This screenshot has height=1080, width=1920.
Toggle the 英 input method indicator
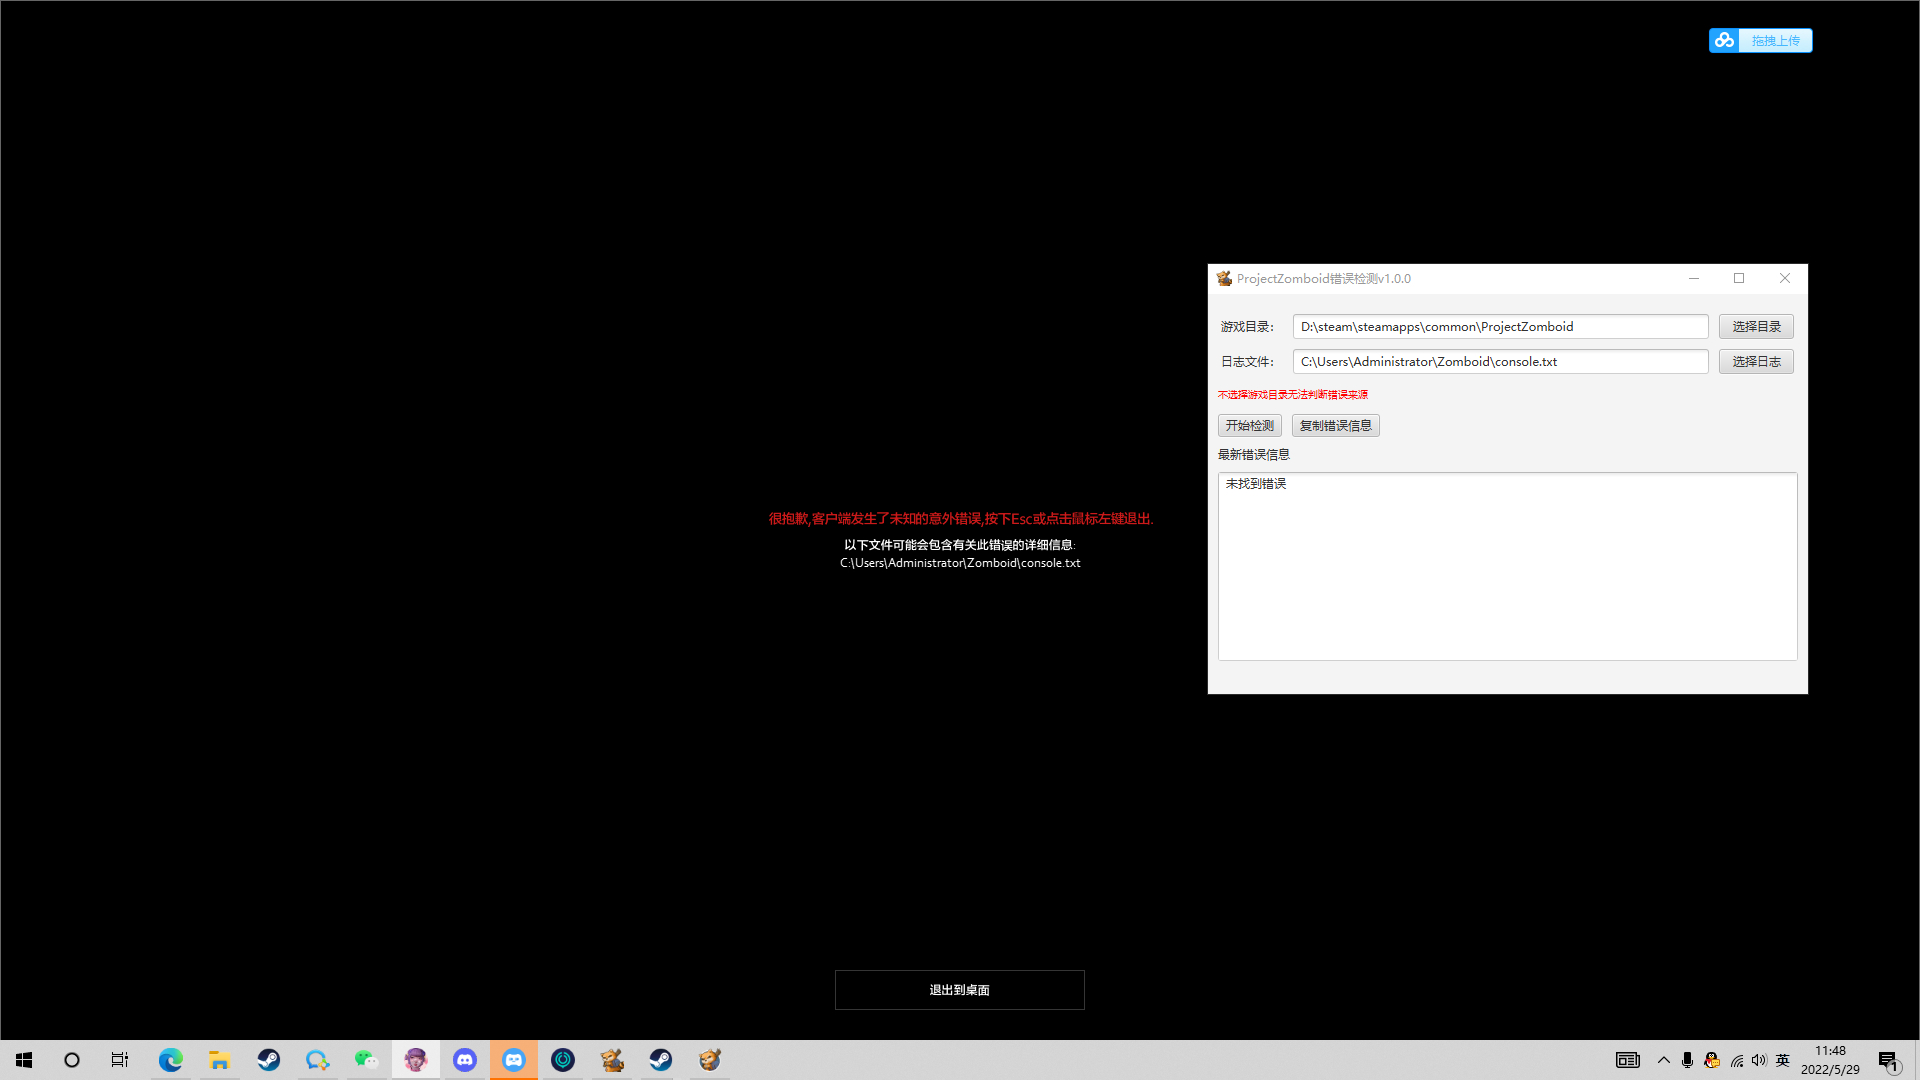pyautogui.click(x=1783, y=1060)
